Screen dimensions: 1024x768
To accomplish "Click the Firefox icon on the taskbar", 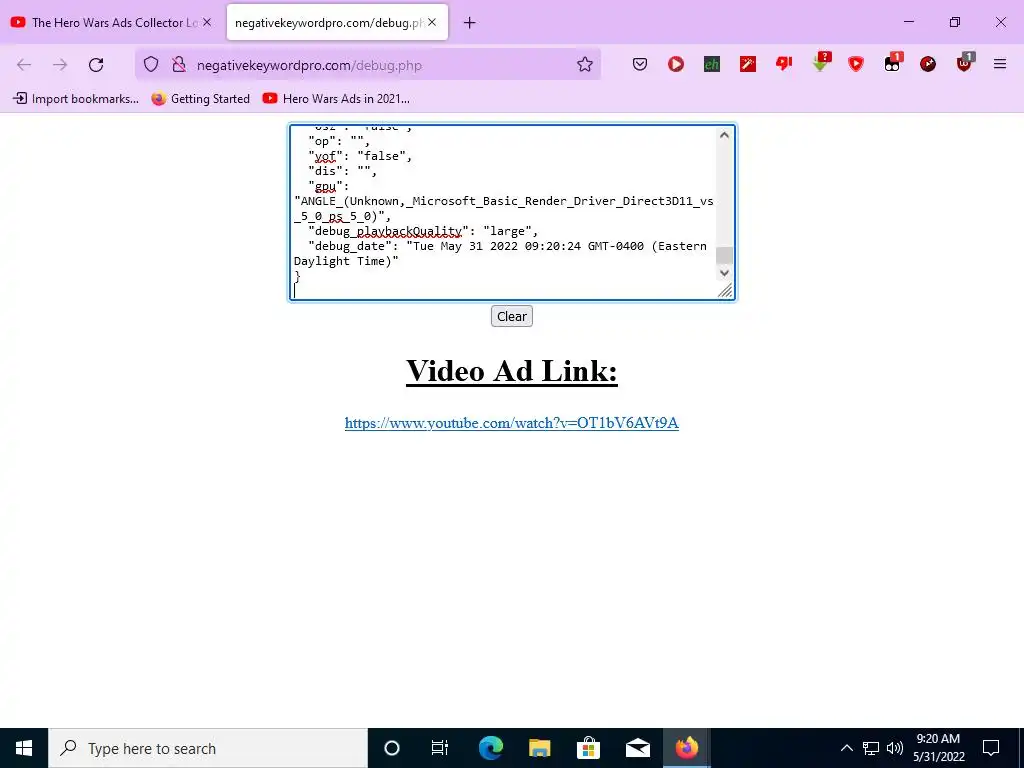I will click(x=686, y=748).
